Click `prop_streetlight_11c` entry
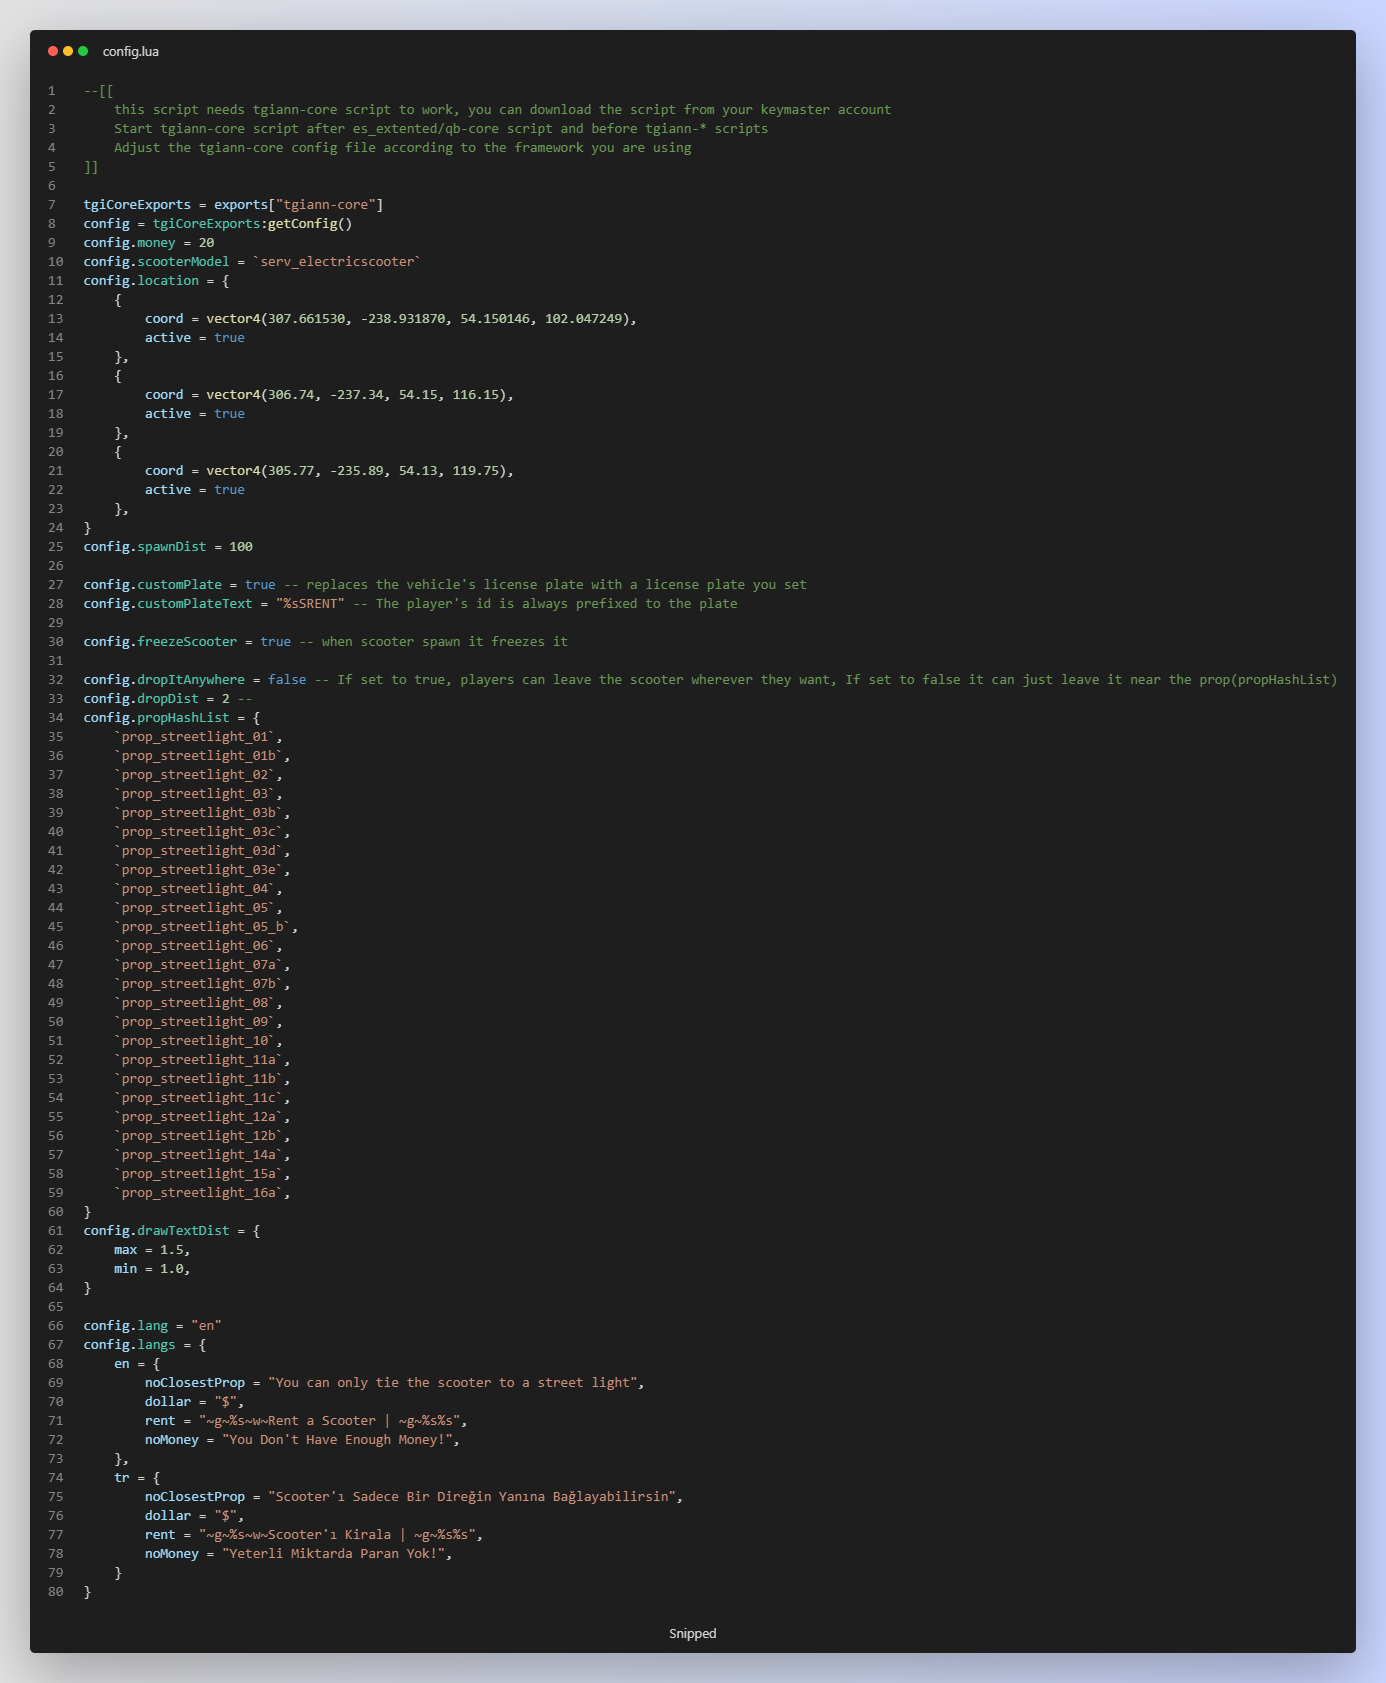 [202, 1098]
